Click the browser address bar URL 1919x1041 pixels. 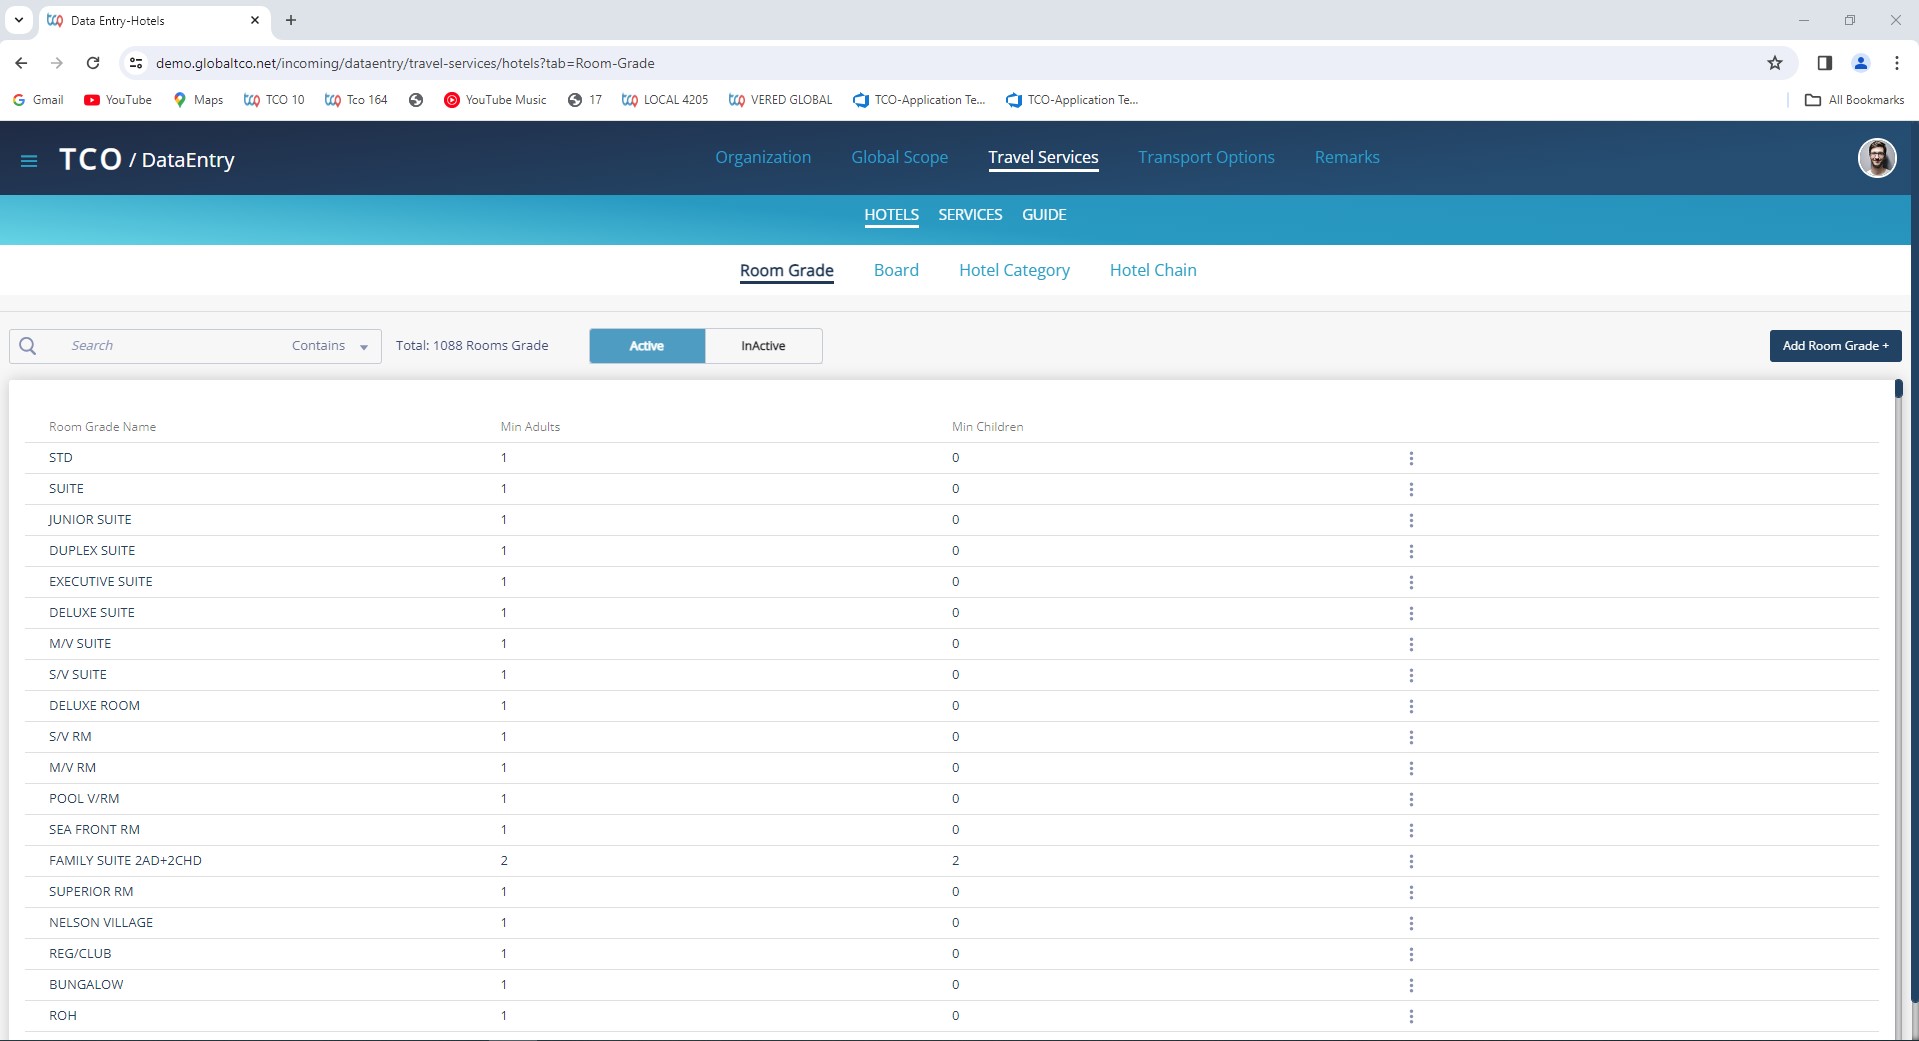[x=405, y=63]
